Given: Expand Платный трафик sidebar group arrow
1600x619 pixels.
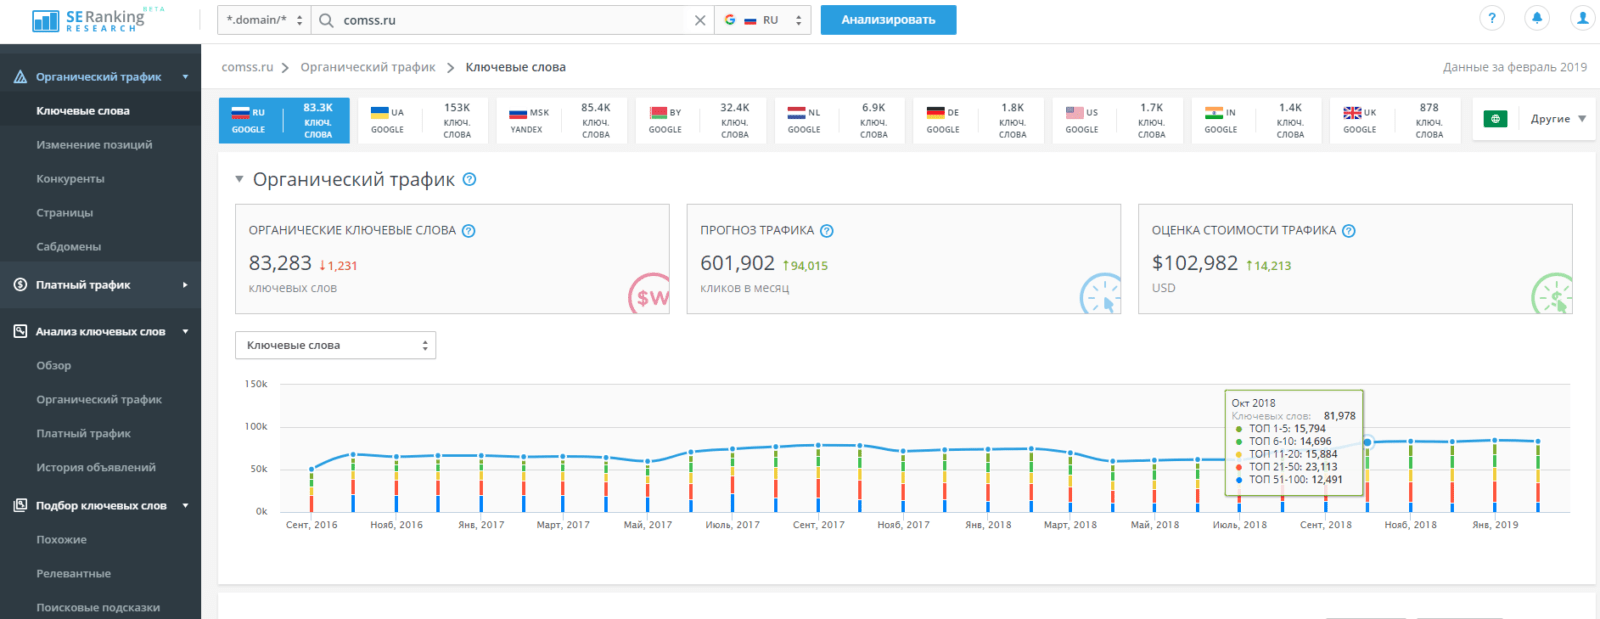Looking at the screenshot, I should point(185,285).
